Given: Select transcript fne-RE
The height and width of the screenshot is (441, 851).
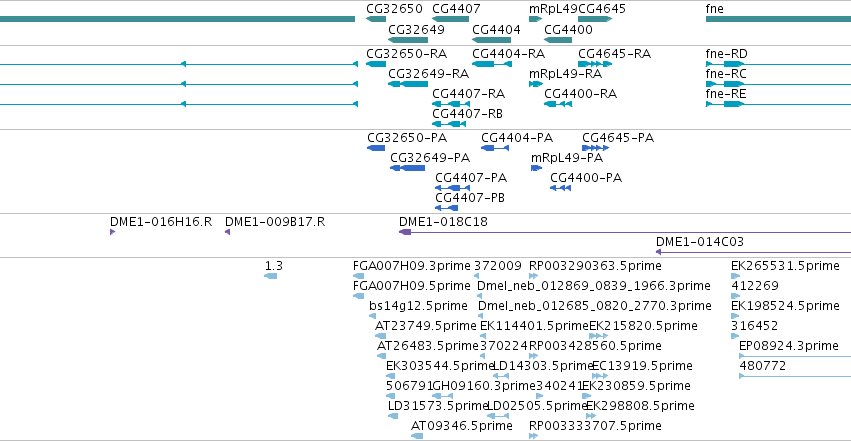Looking at the screenshot, I should point(726,94).
